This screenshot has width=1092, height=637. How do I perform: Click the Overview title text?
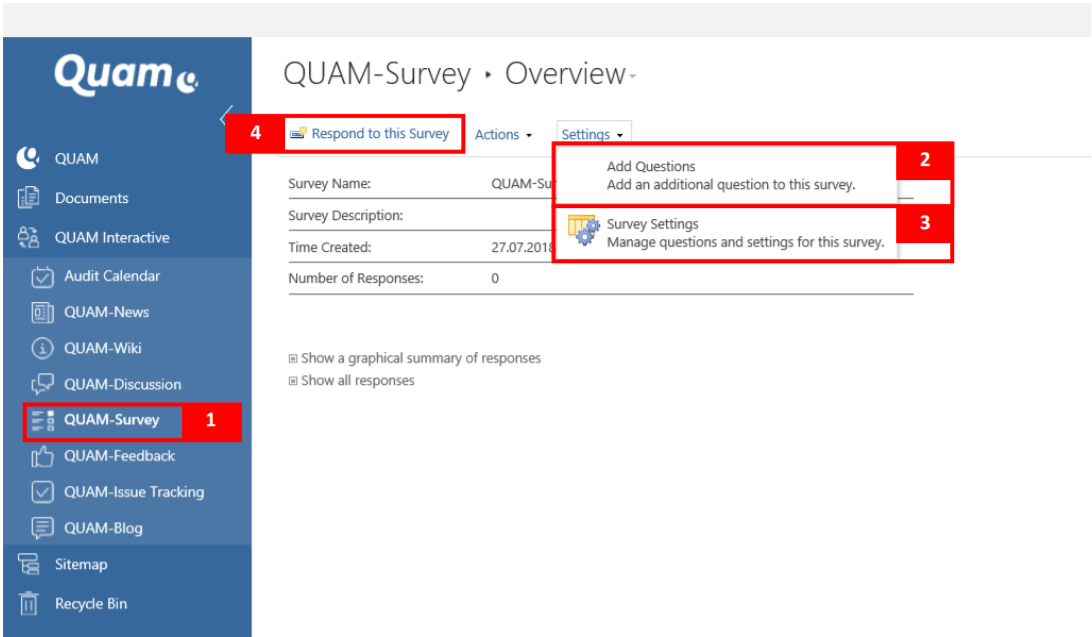(566, 74)
